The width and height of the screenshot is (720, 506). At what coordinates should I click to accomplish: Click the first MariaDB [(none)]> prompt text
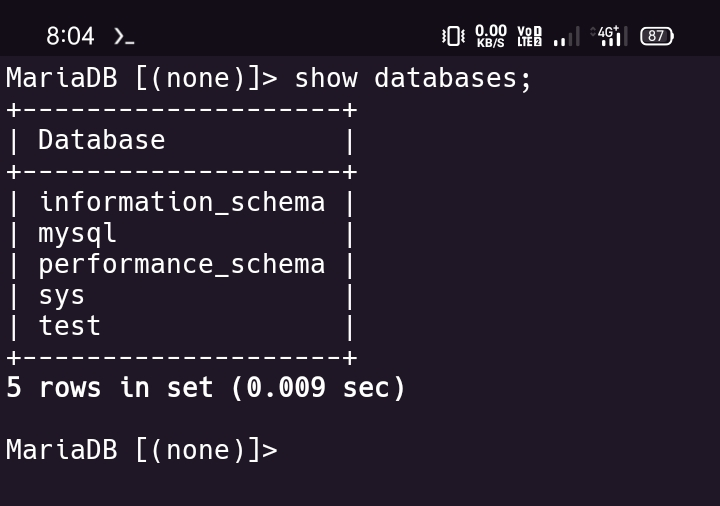[x=142, y=78]
